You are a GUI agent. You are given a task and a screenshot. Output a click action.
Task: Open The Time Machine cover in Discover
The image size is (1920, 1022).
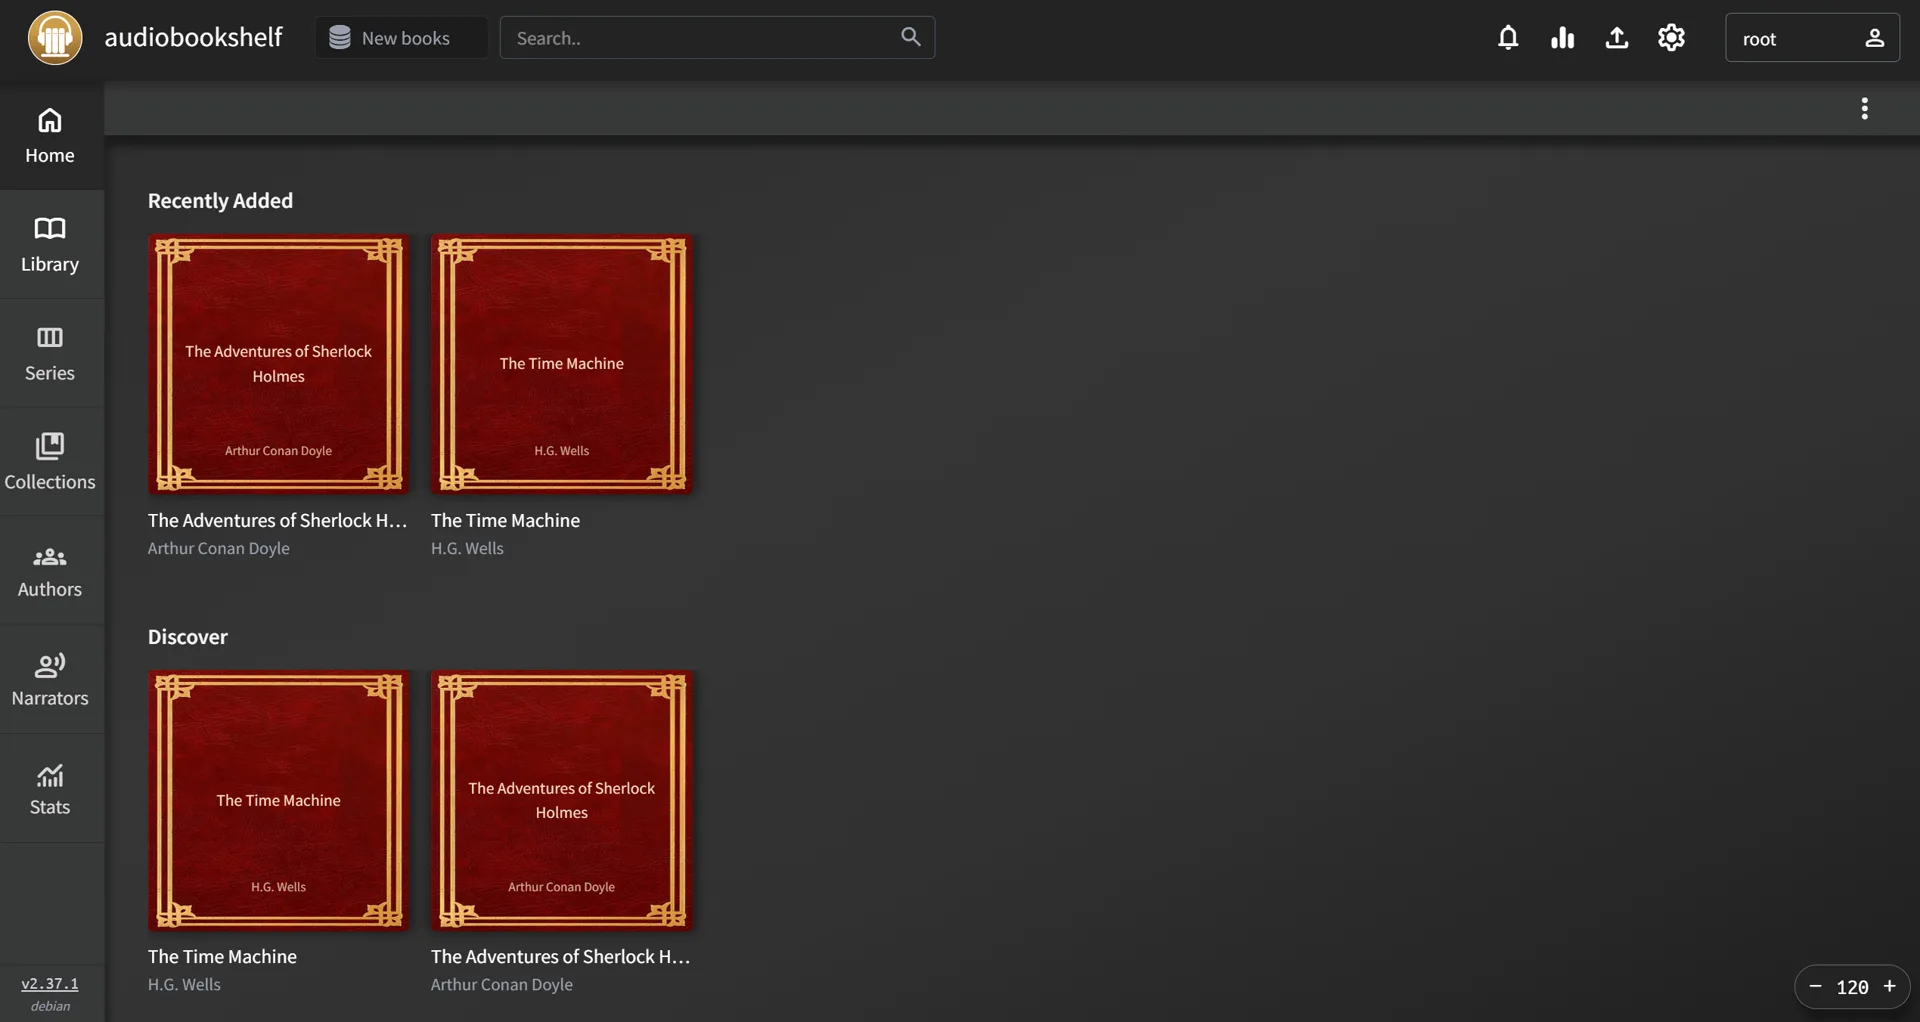click(279, 800)
